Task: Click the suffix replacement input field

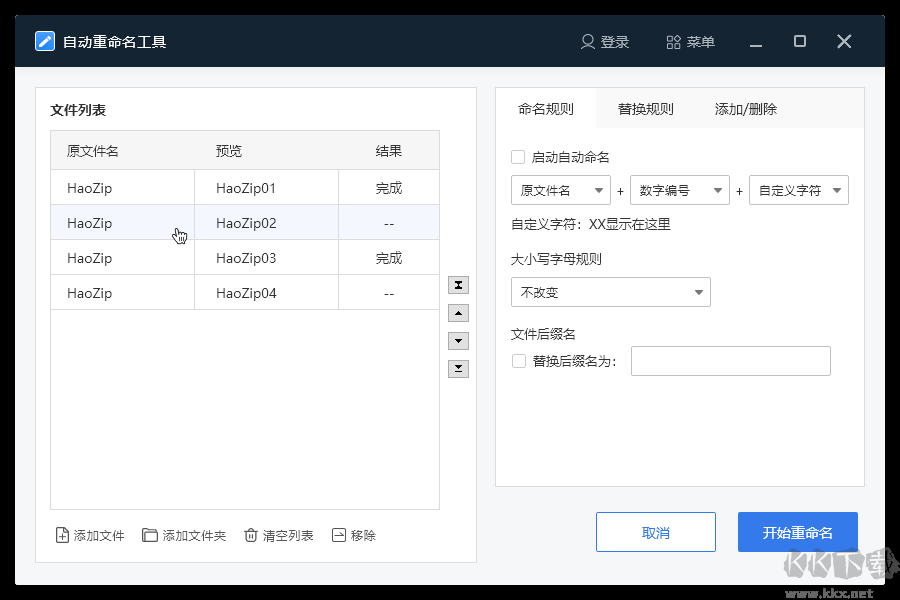Action: pos(730,361)
